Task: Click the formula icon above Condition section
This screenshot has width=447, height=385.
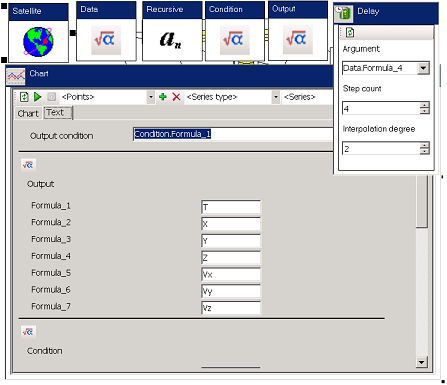Action: (x=28, y=332)
